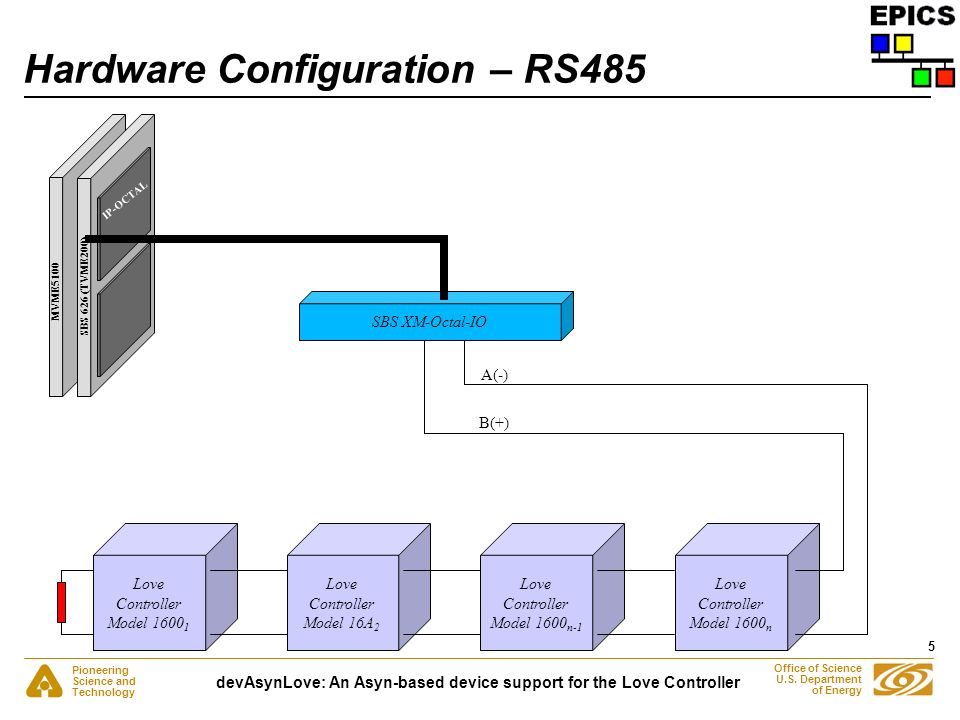
Task: Click the EPICS logo graphic
Action: pyautogui.click(x=912, y=45)
